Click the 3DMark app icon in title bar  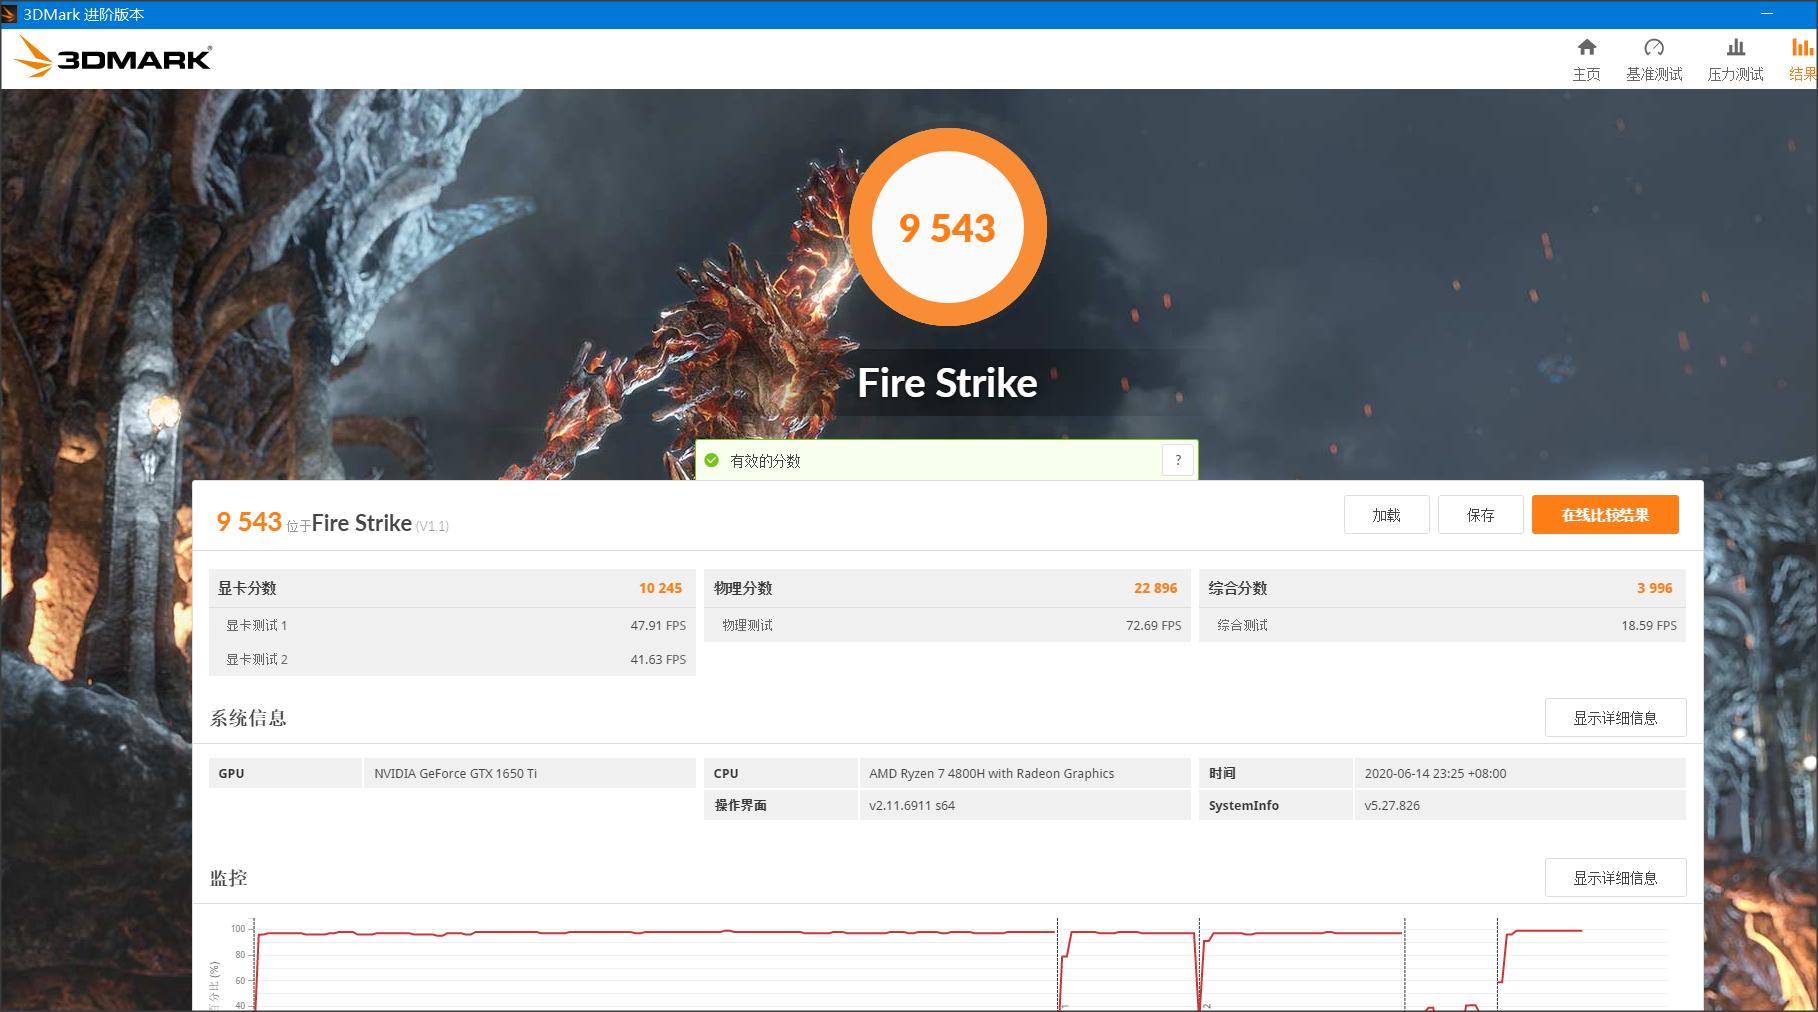10,15
